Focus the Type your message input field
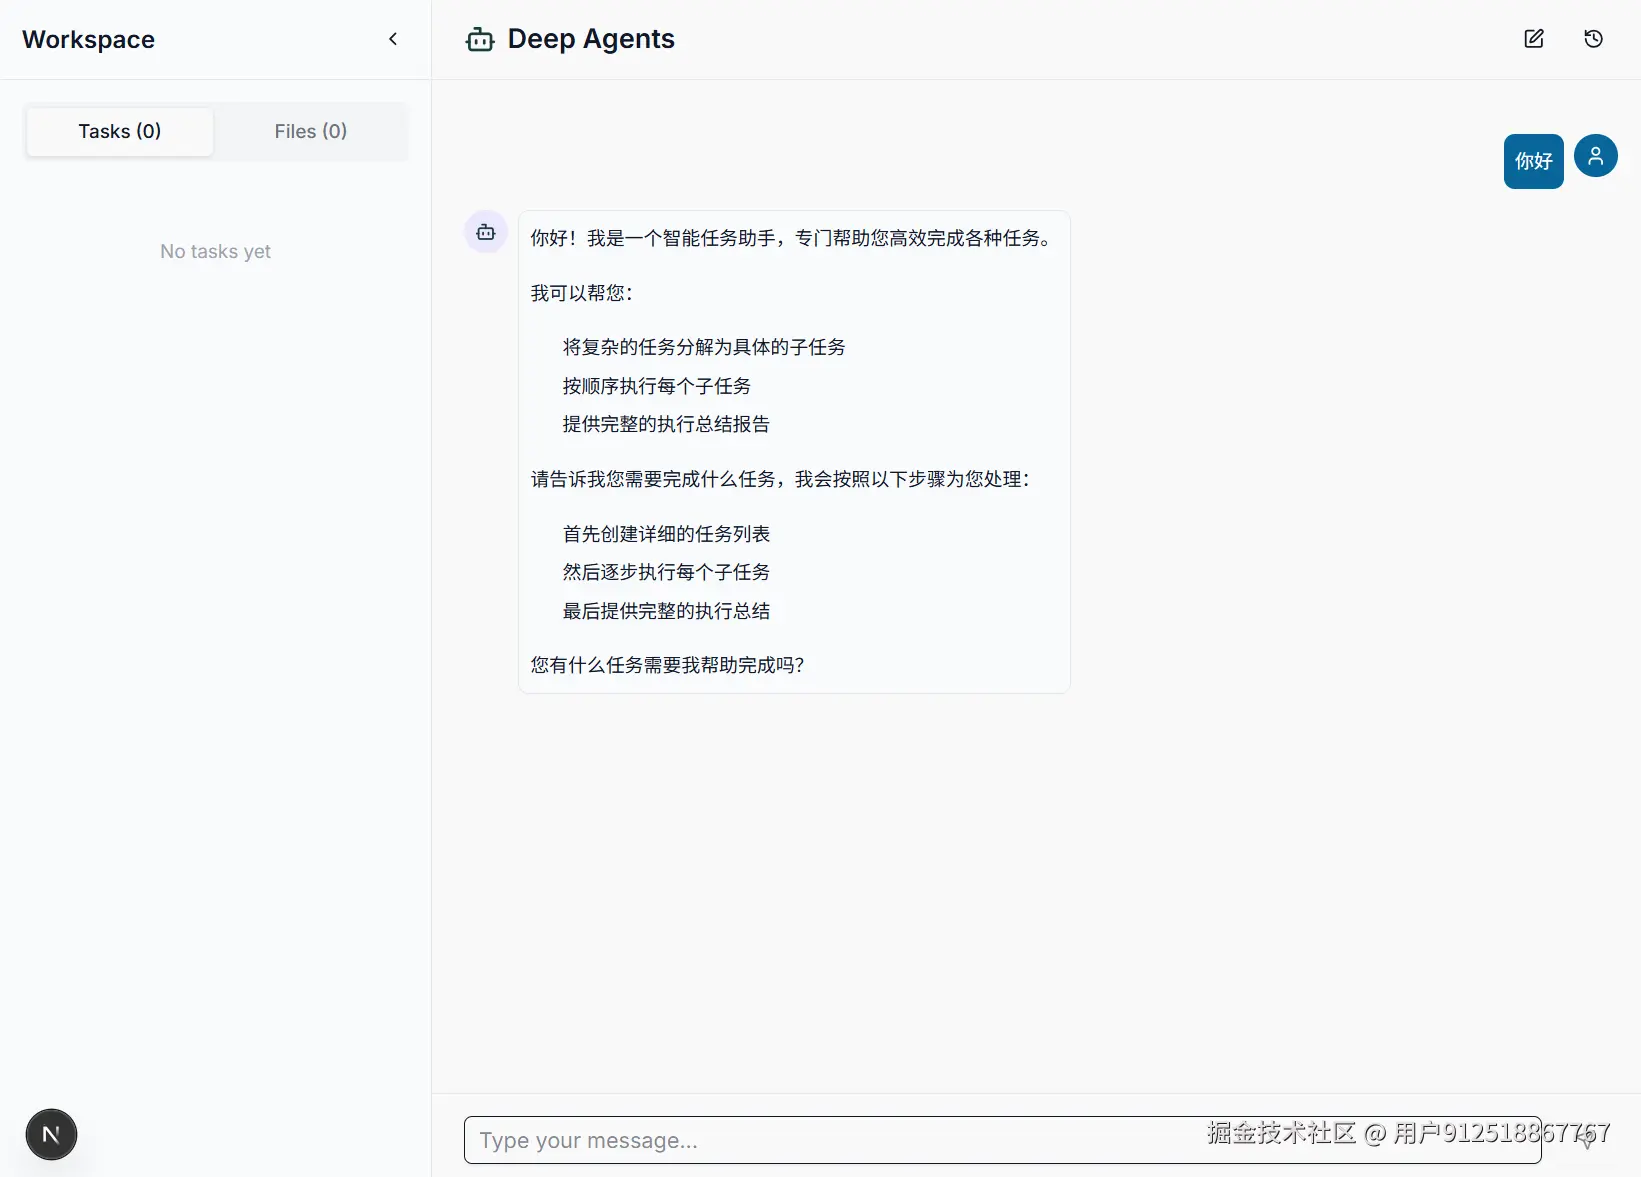Screen dimensions: 1641x1177 [x=1002, y=1140]
